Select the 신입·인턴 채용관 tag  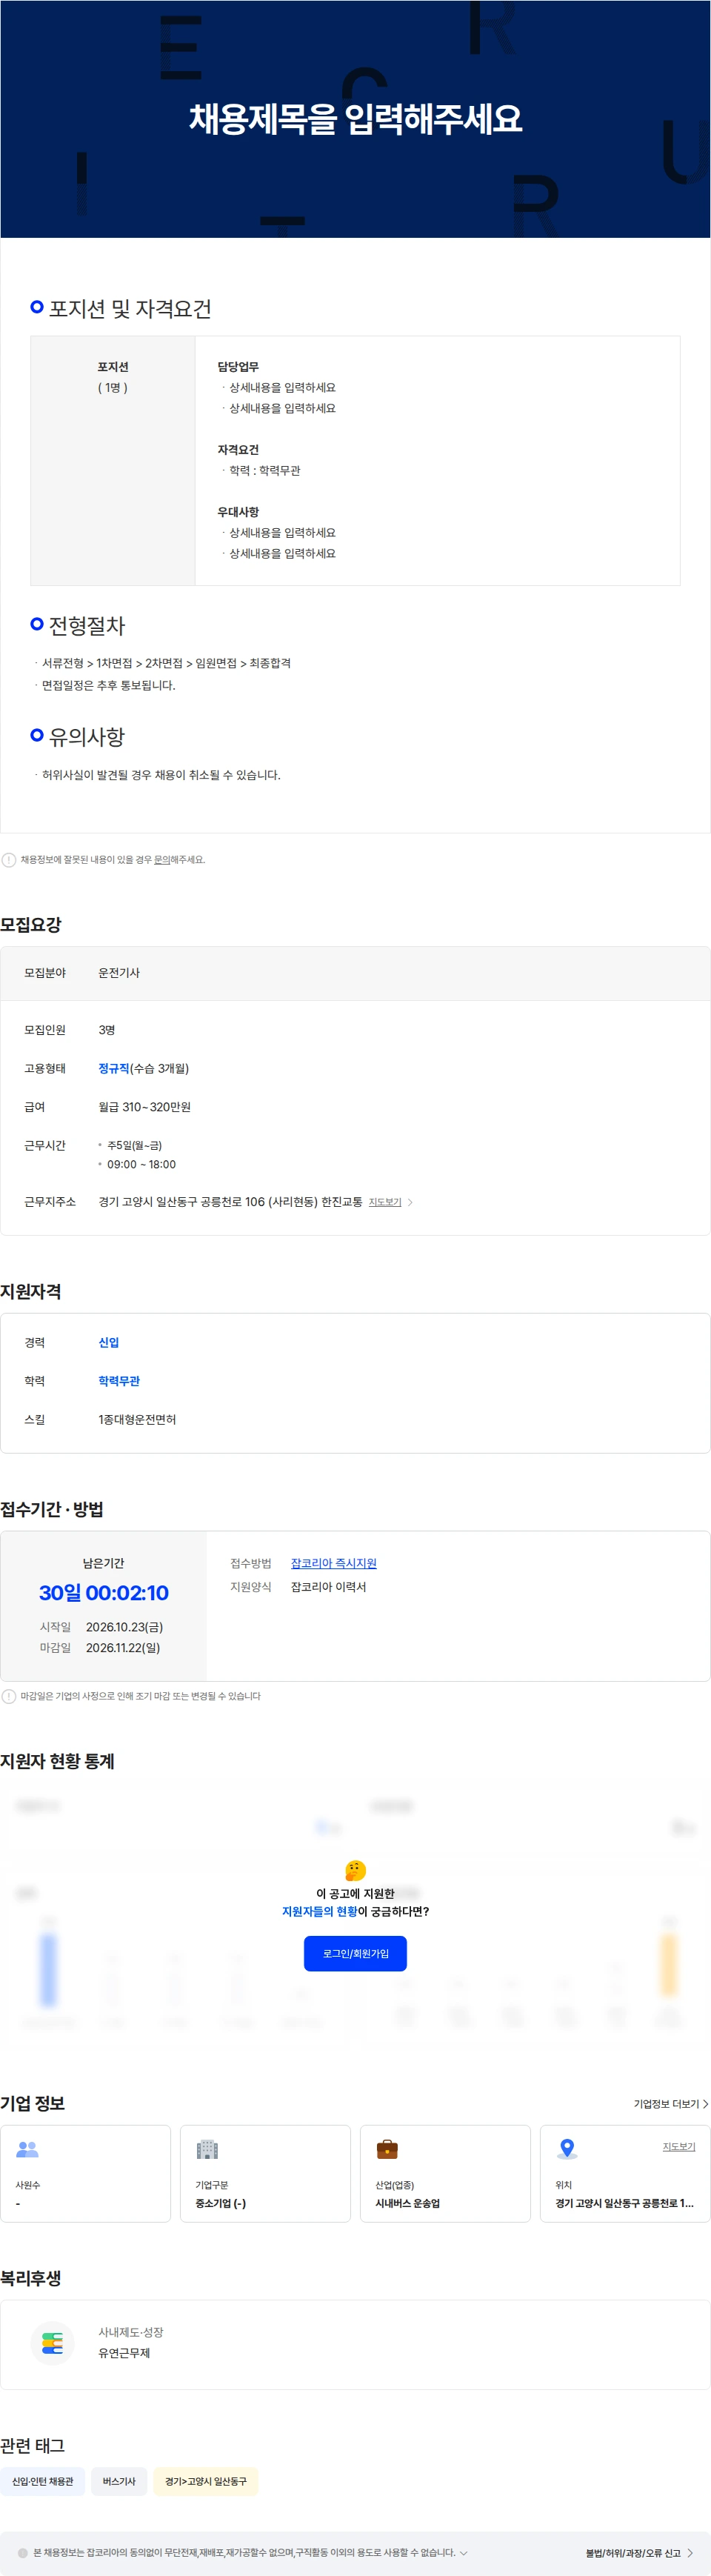(42, 2481)
